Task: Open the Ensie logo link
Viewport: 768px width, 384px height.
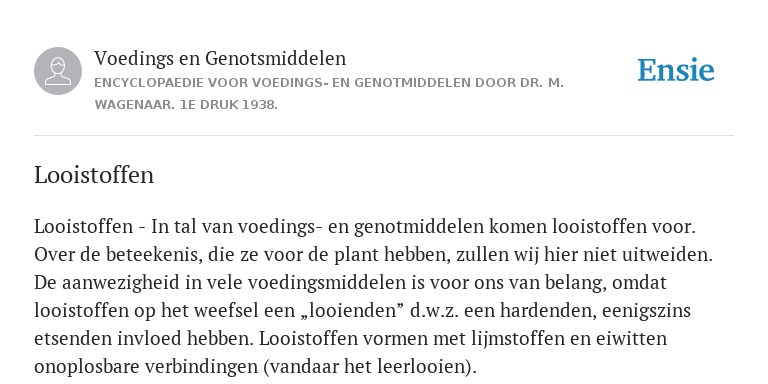Action: point(676,70)
